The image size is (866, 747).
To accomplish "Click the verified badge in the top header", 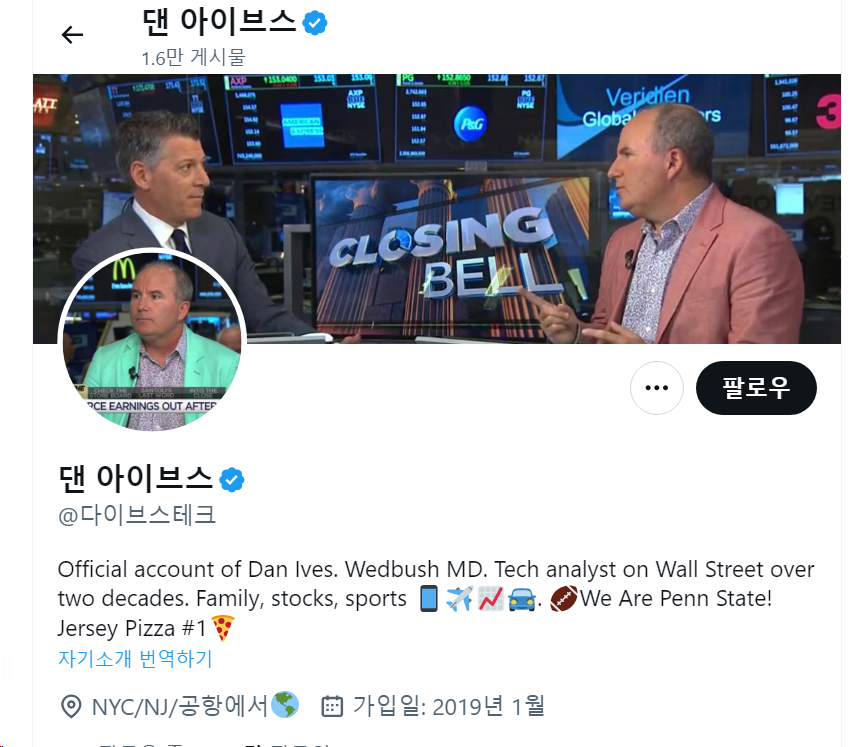I will (315, 23).
